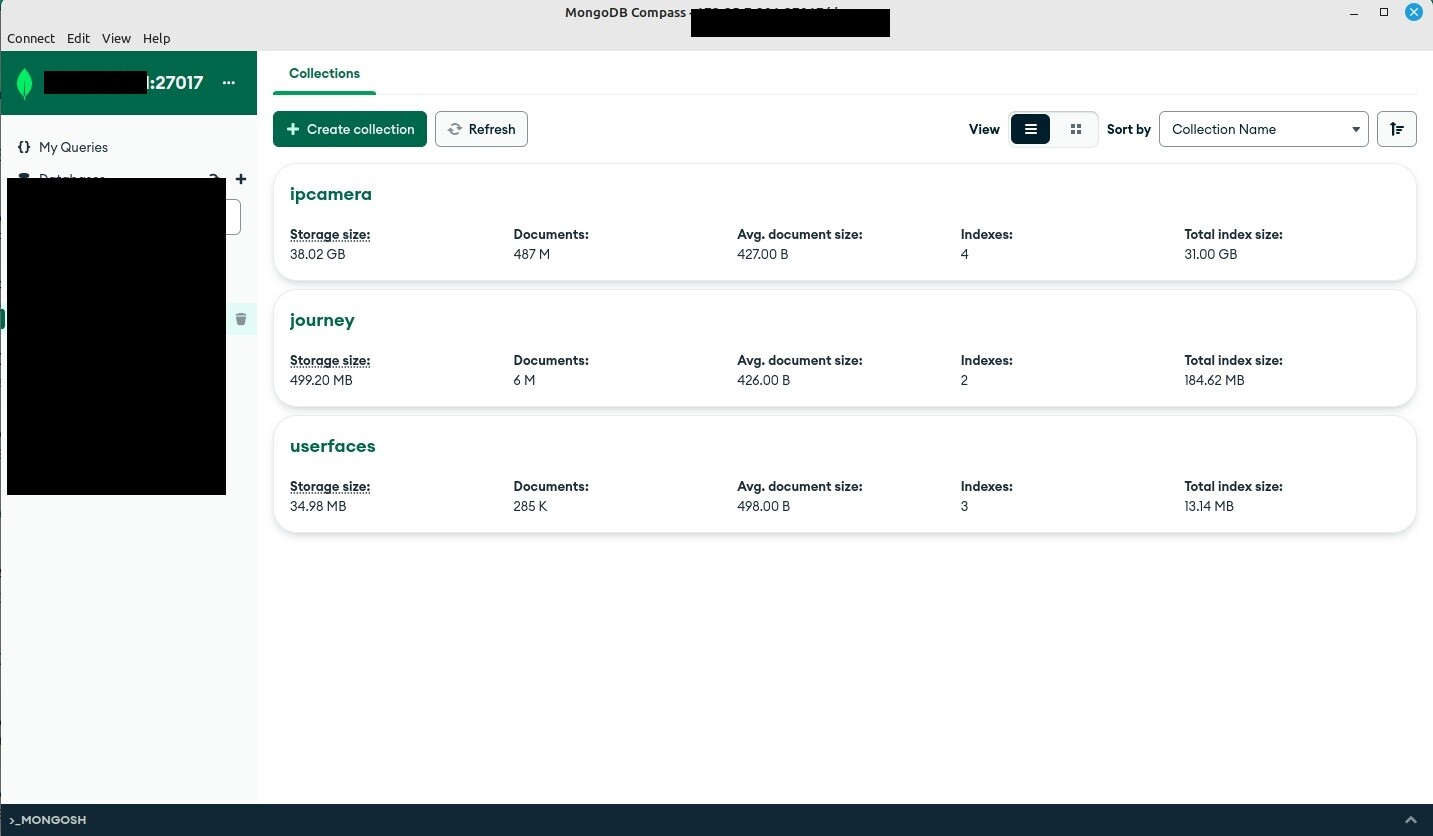Open the journey collection
1433x836 pixels.
coord(322,320)
